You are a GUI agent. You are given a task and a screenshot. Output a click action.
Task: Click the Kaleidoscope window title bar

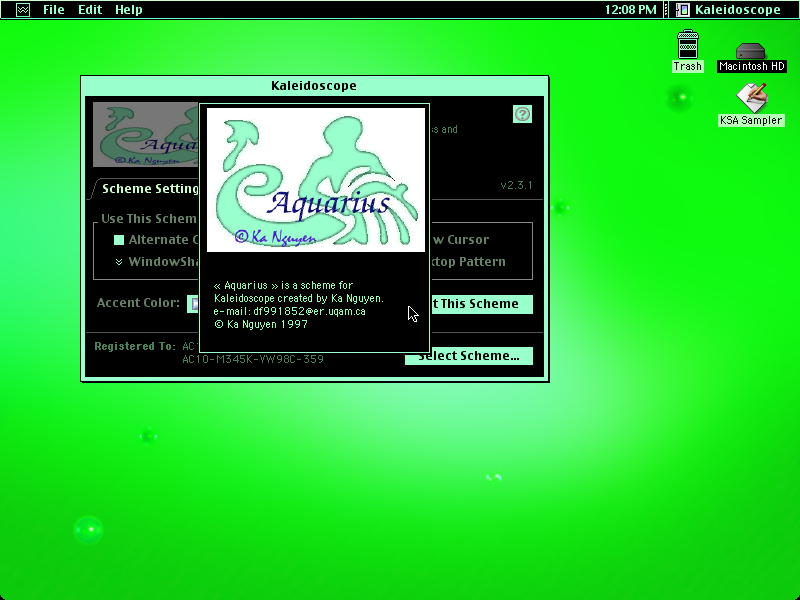314,86
